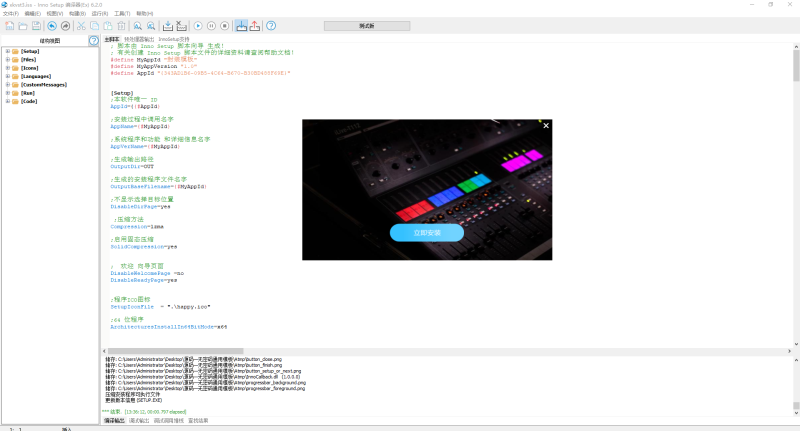800x431 pixels.
Task: Click the Help question mark toolbar icon
Action: pos(271,26)
